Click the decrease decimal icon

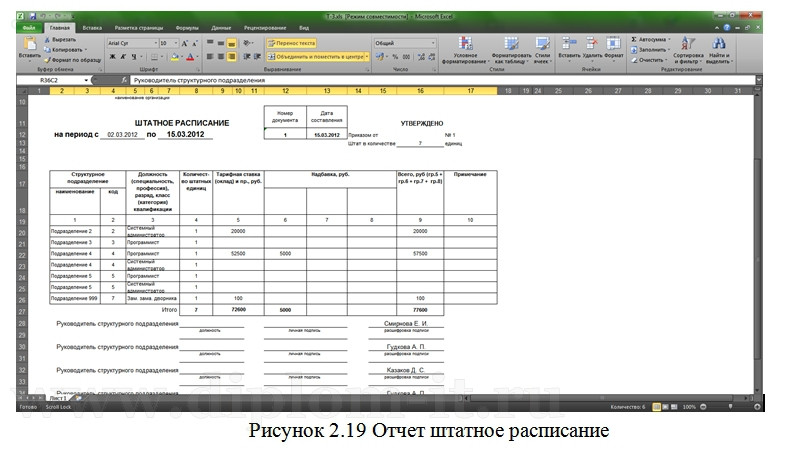[432, 57]
